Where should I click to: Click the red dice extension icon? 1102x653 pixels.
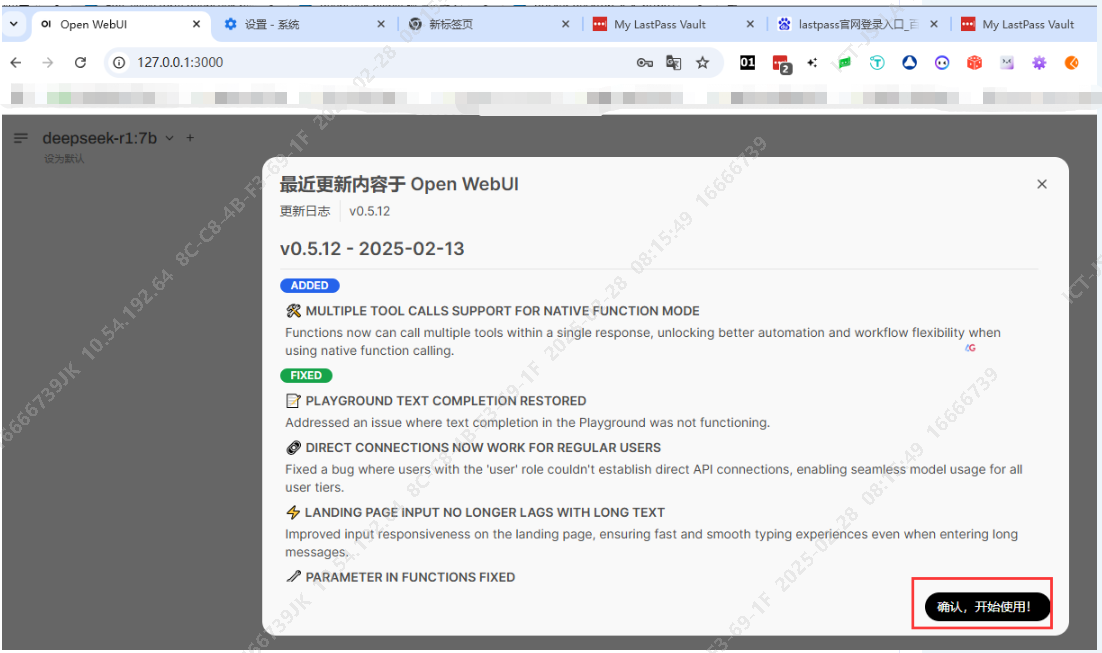[974, 63]
